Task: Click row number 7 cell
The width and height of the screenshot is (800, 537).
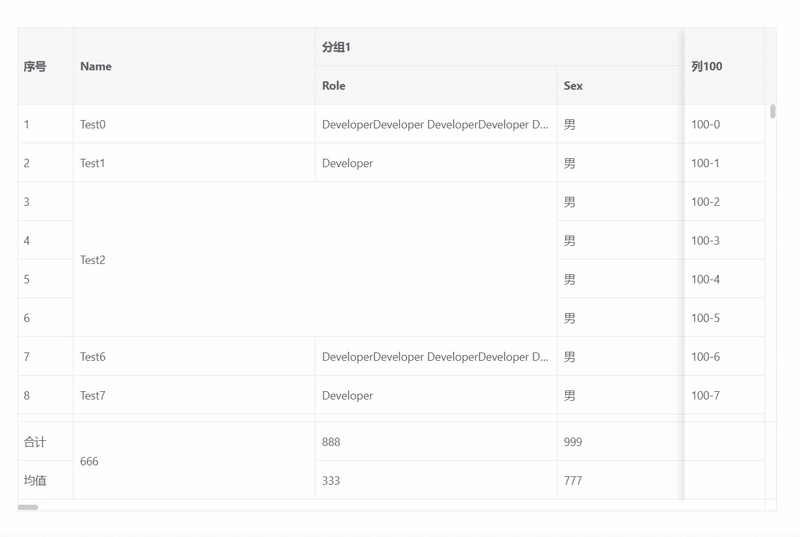Action: 45,356
